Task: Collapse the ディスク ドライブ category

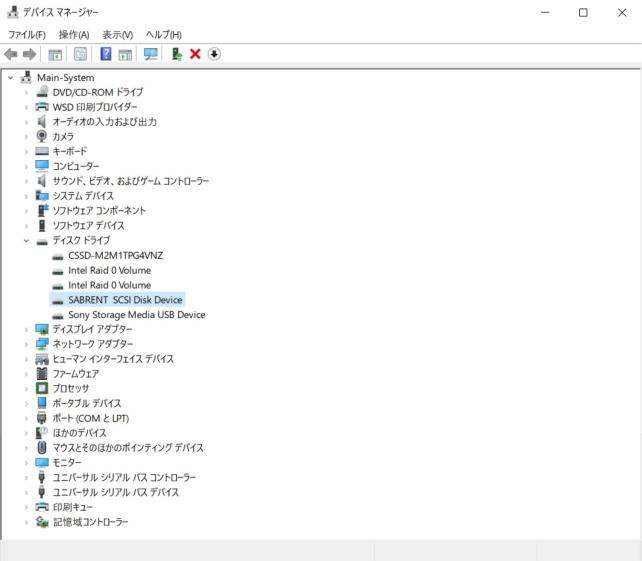Action: tap(26, 241)
